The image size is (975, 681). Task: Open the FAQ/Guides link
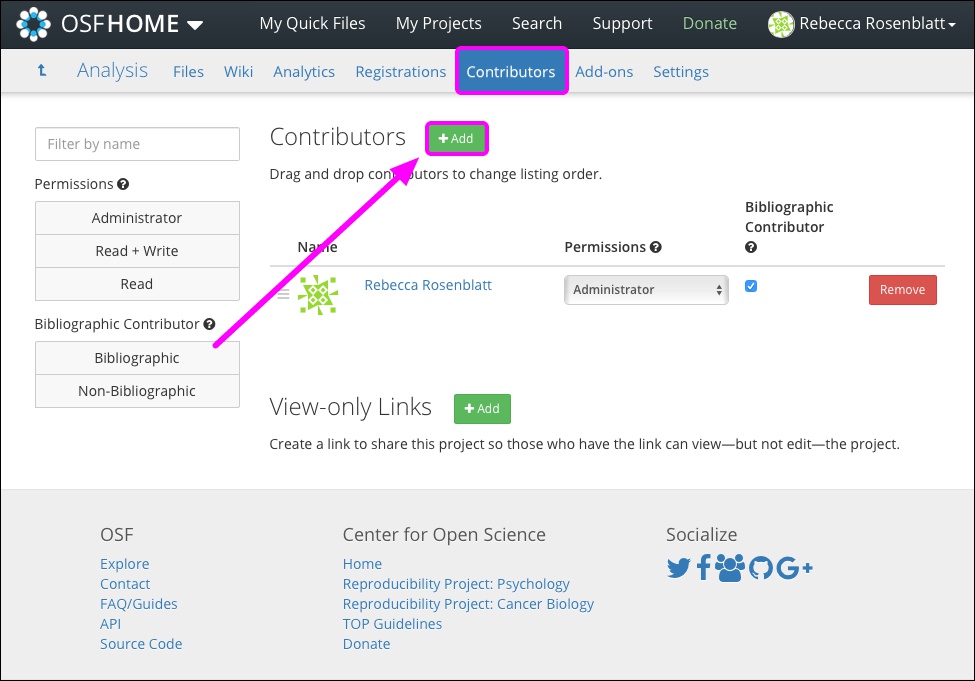pos(139,603)
